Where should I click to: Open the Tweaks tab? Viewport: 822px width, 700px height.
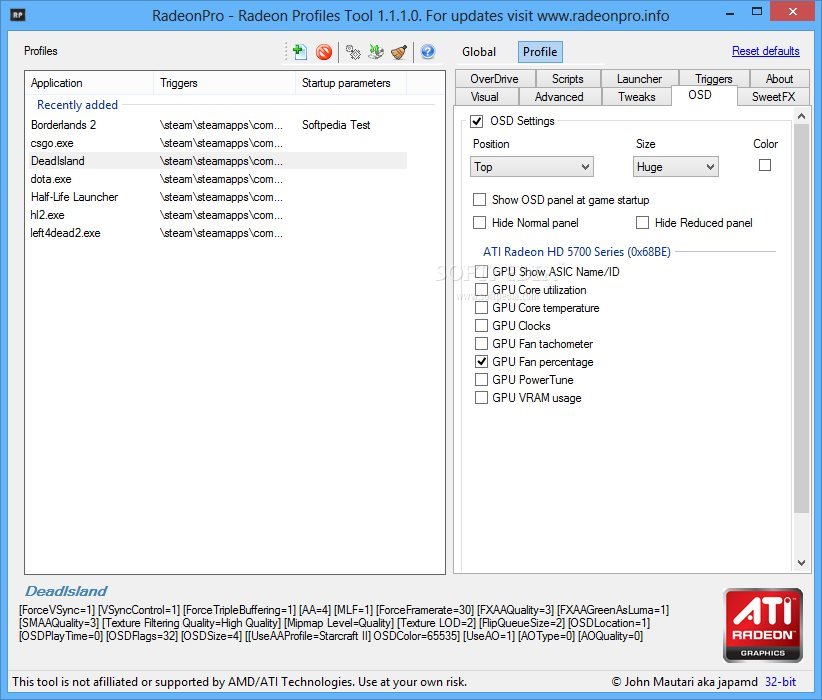tap(636, 97)
